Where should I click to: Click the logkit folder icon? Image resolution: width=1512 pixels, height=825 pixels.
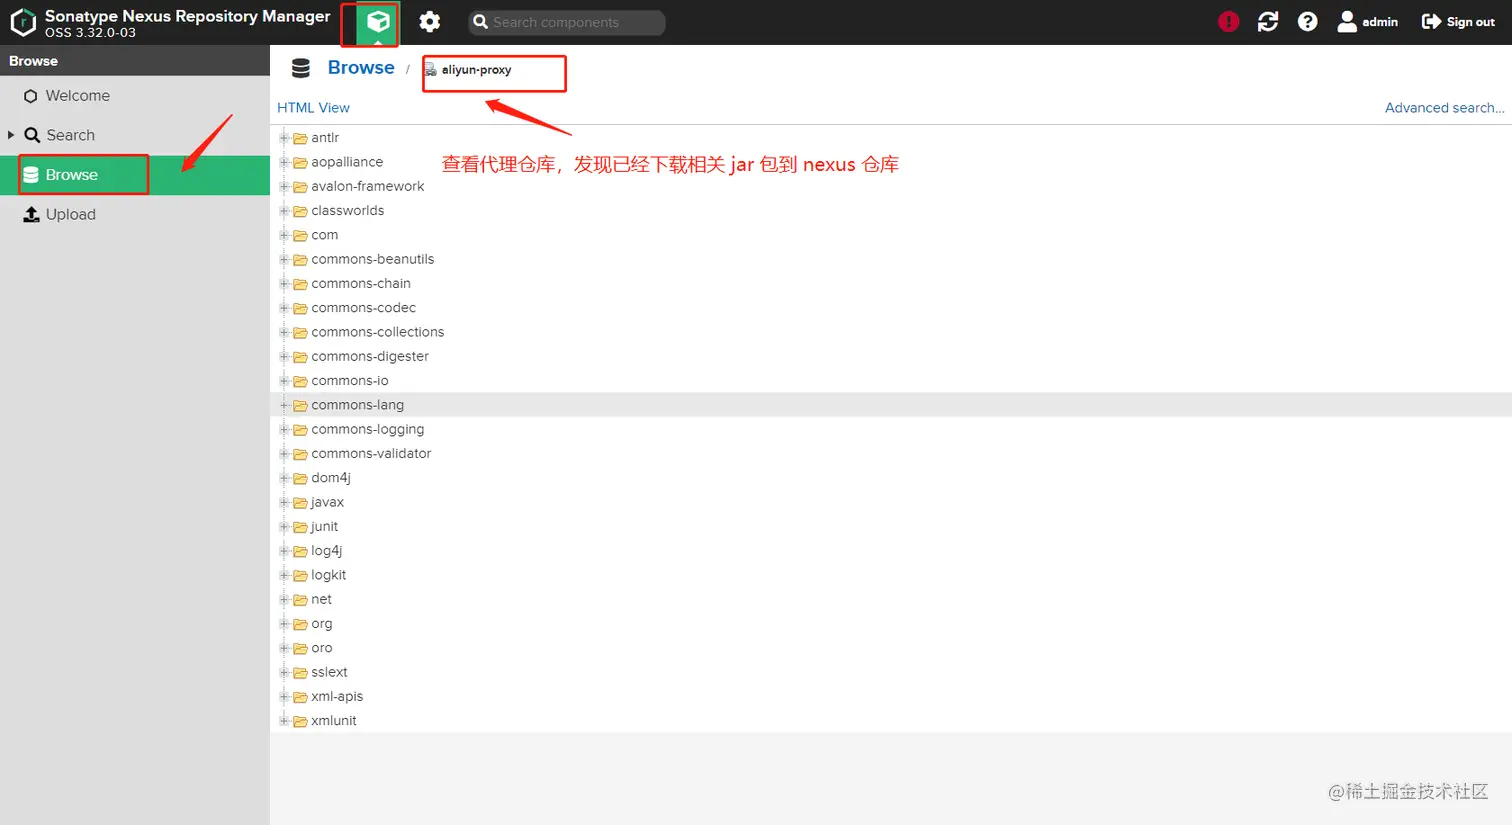300,576
